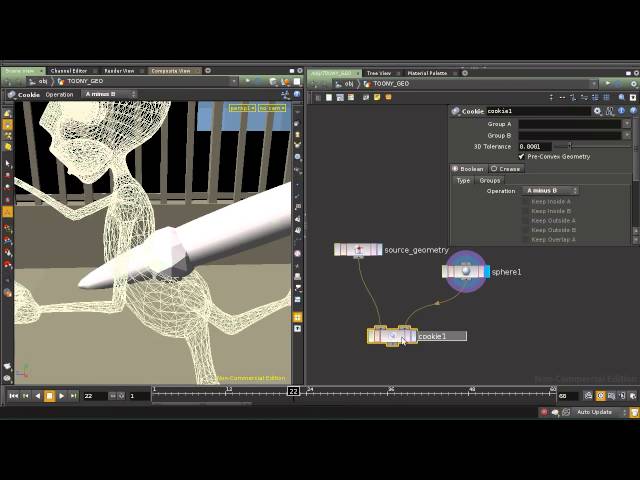Click the sphere1 node icon
Viewport: 640px width, 480px height.
465,272
